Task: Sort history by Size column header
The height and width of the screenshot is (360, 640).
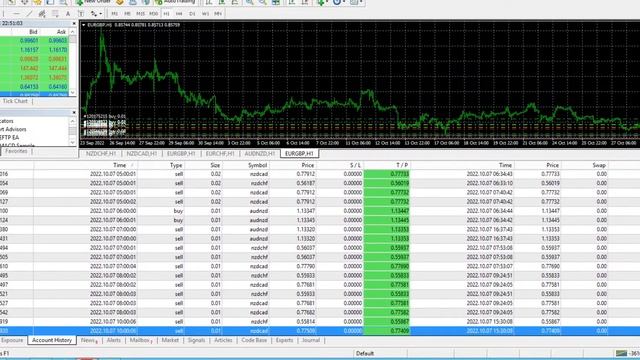Action: tap(215, 165)
